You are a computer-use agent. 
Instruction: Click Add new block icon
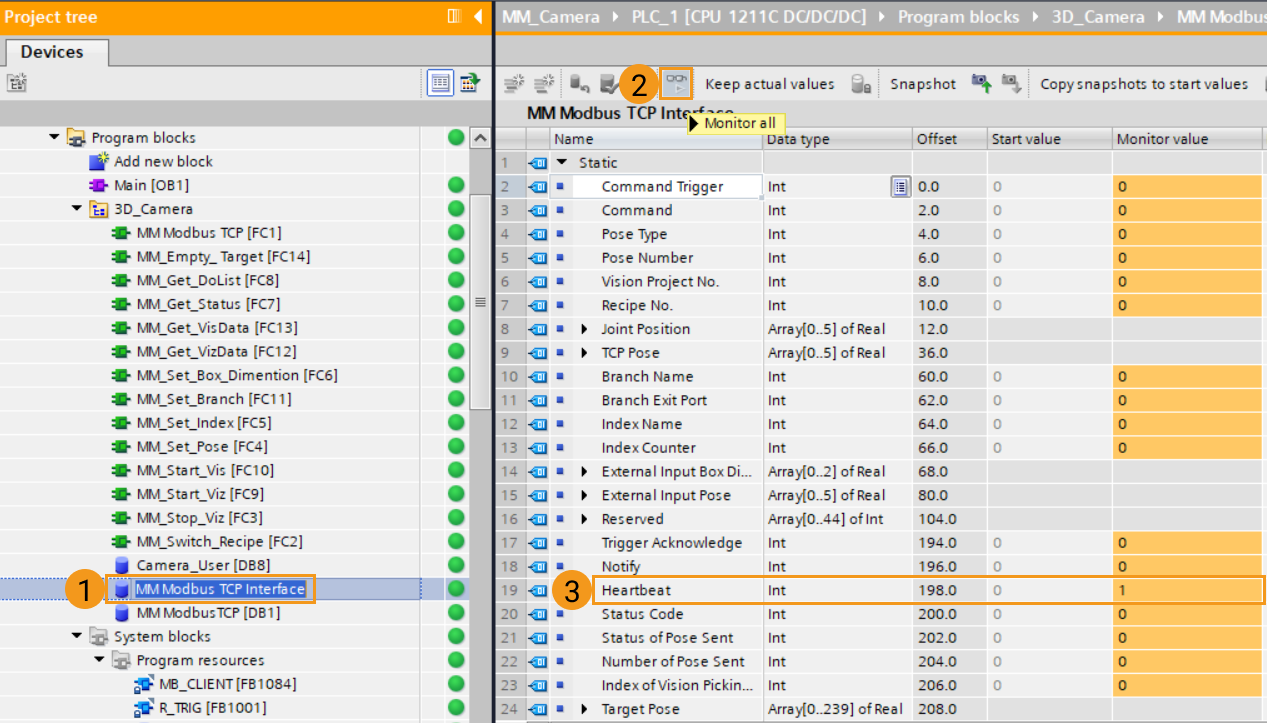click(98, 162)
